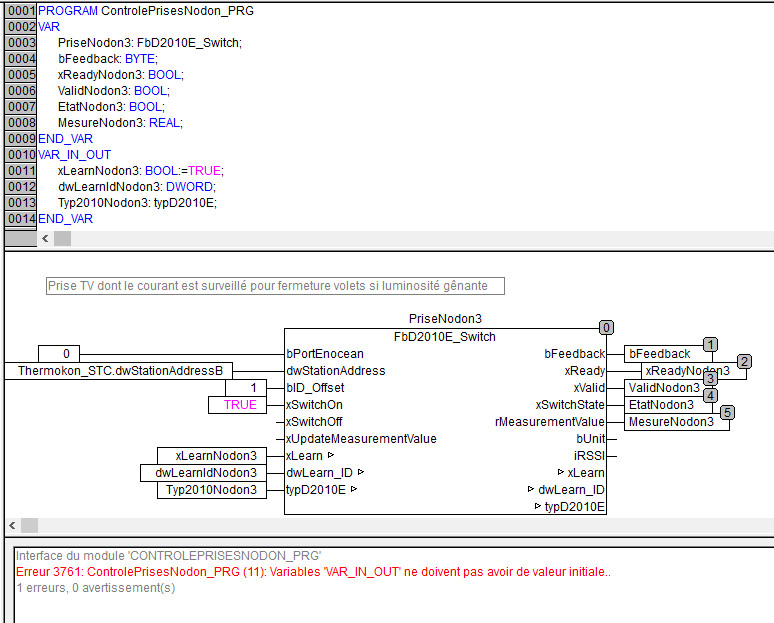Click the network comment about Prise TV
This screenshot has height=623, width=774.
coord(275,286)
